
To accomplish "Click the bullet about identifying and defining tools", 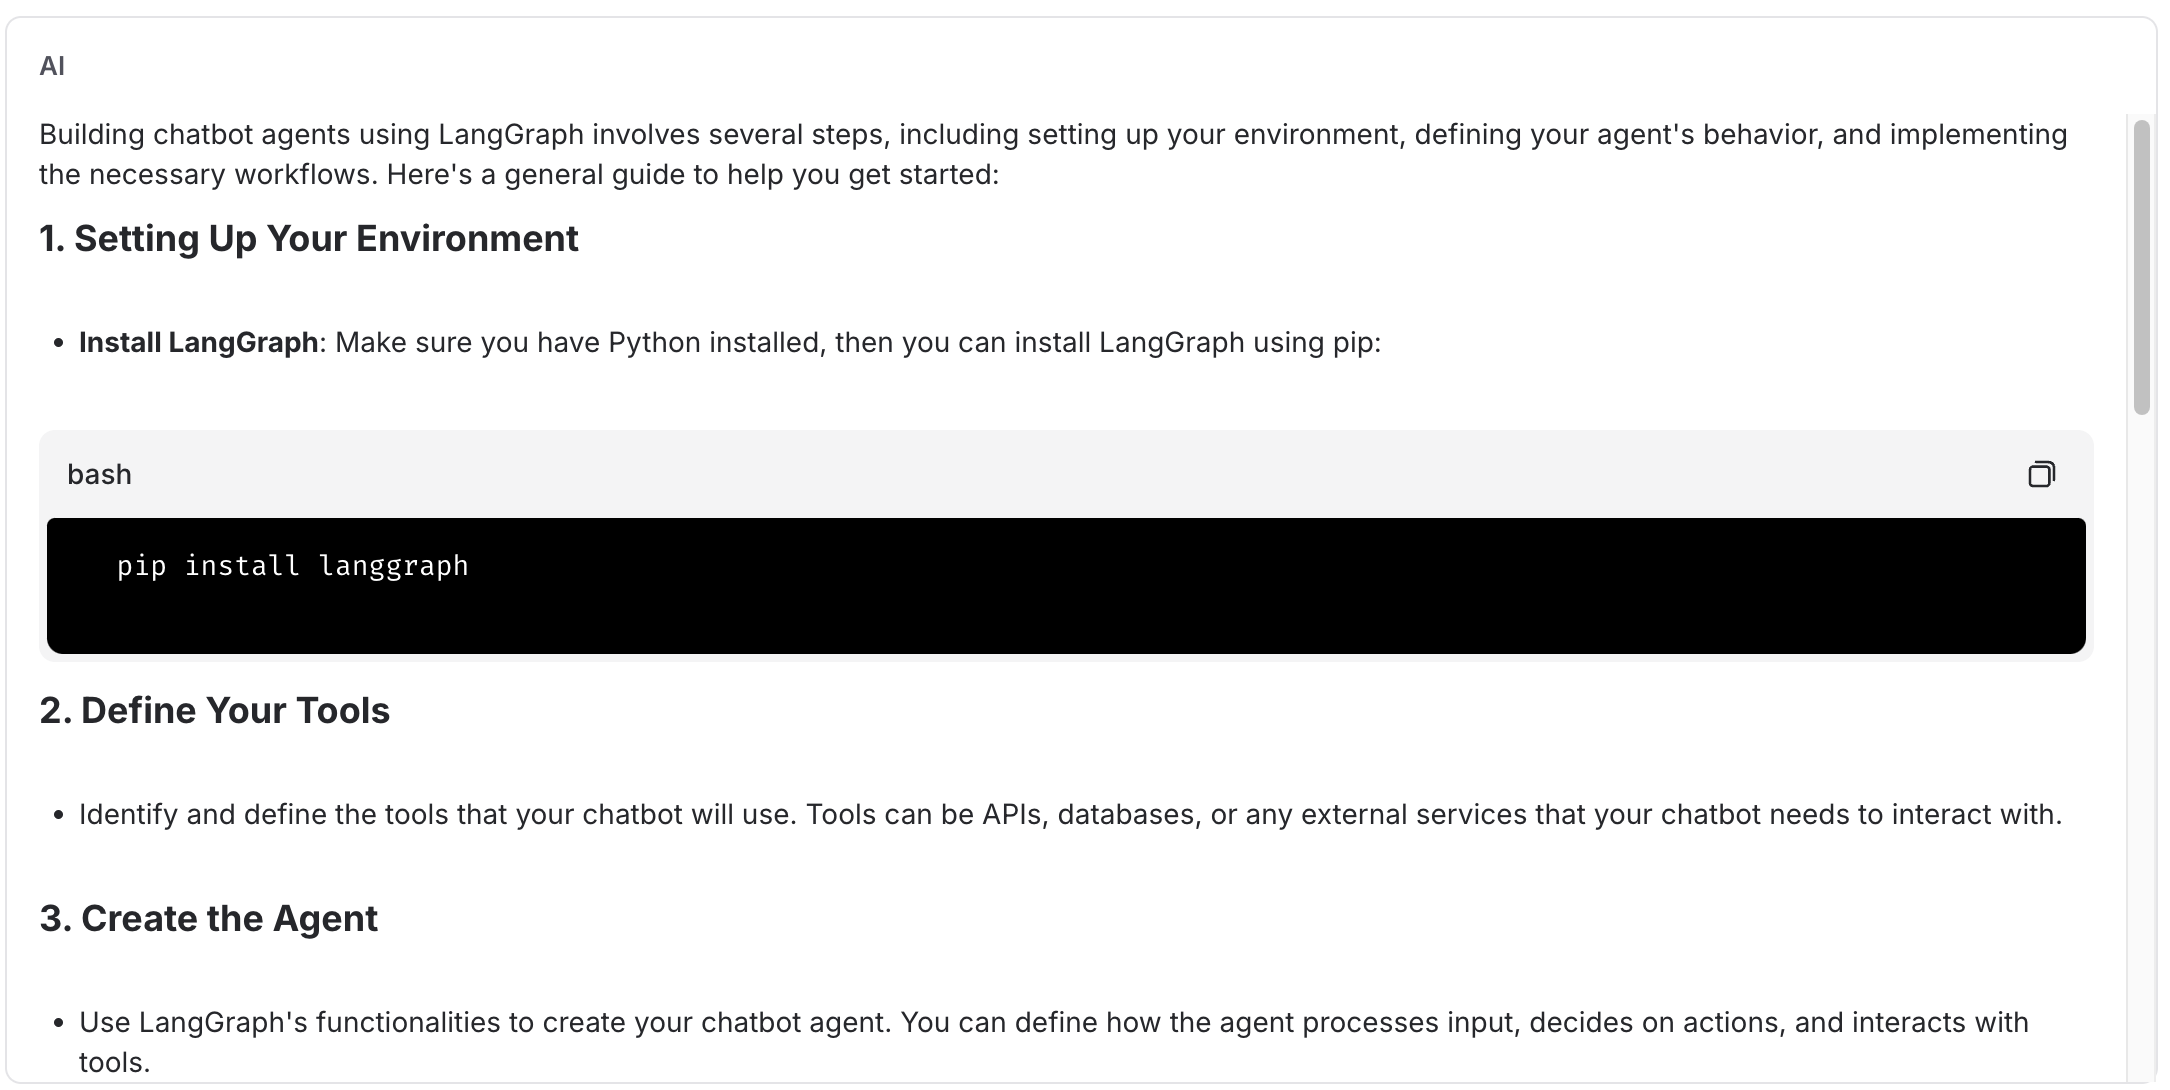I will click(x=1070, y=815).
